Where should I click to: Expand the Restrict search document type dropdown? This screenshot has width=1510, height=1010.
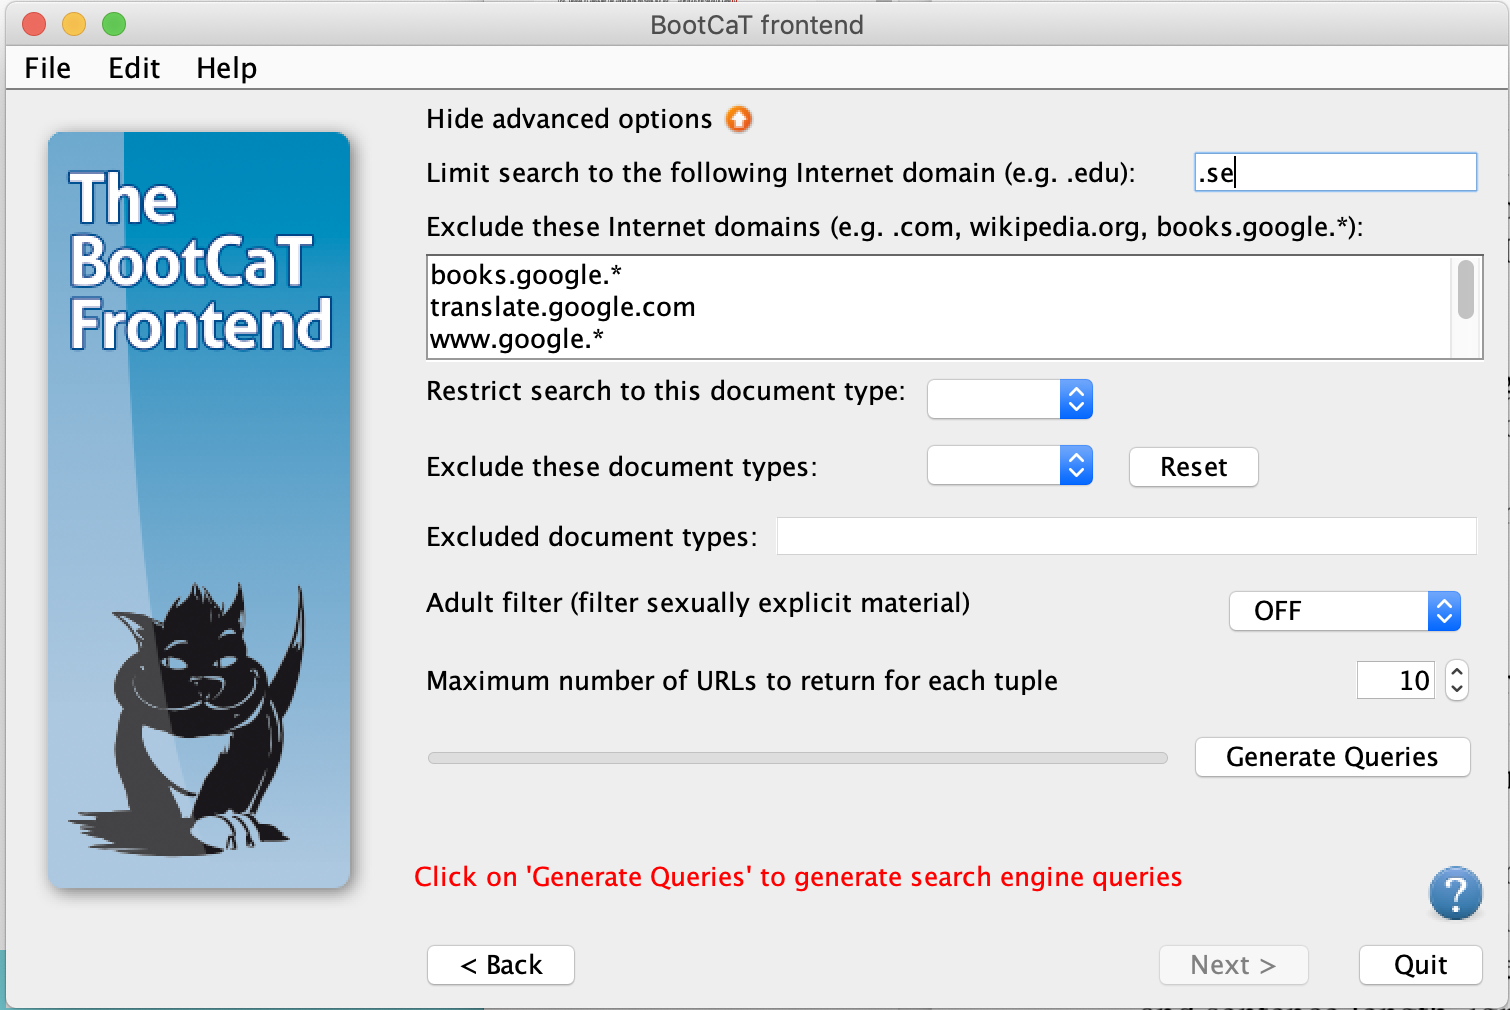(1010, 399)
